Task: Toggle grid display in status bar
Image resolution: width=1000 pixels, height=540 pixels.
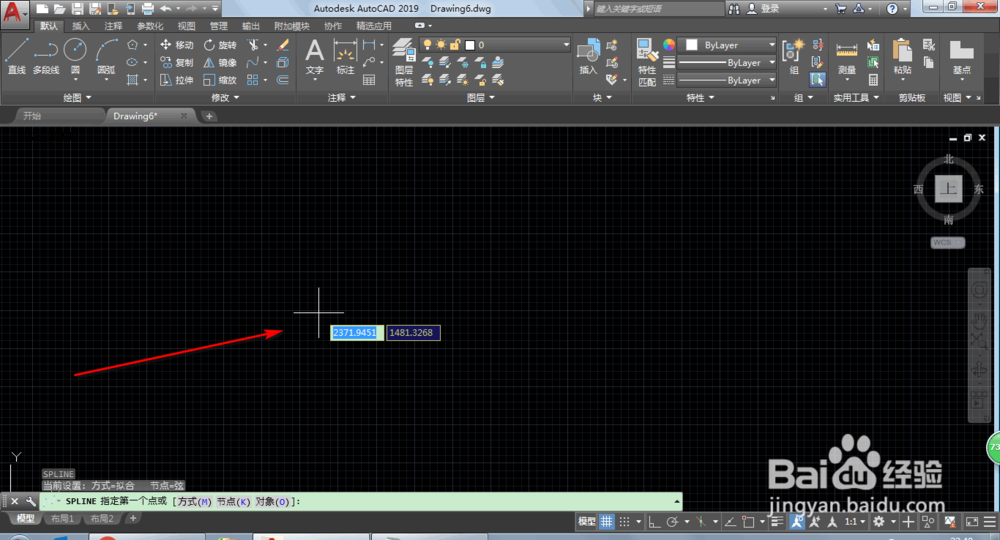Action: click(607, 522)
